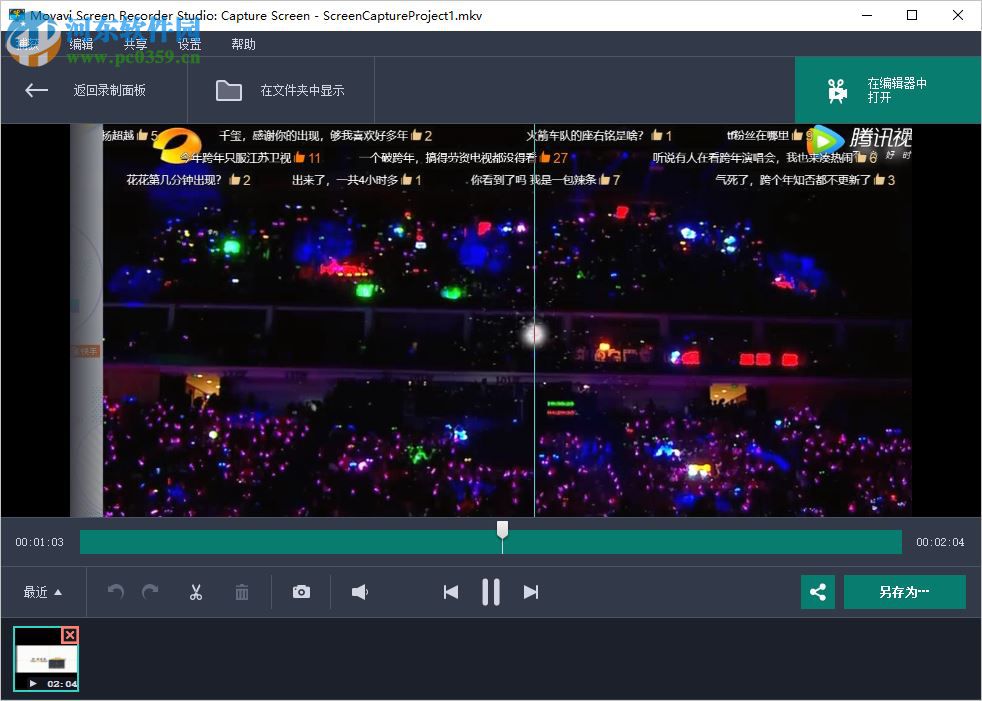Open the 编辑 (Edit) menu
Screen dimensions: 982x701
[x=80, y=43]
